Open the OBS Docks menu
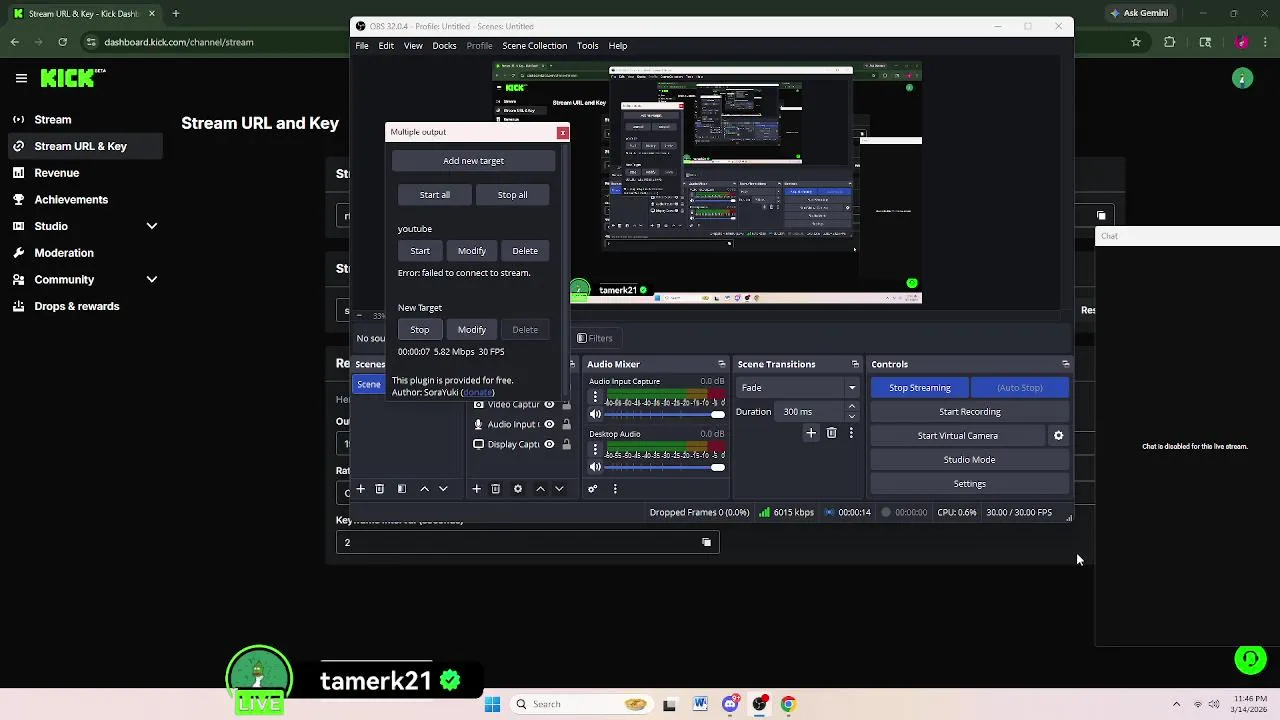Screen dimensions: 1280x720 pos(444,46)
